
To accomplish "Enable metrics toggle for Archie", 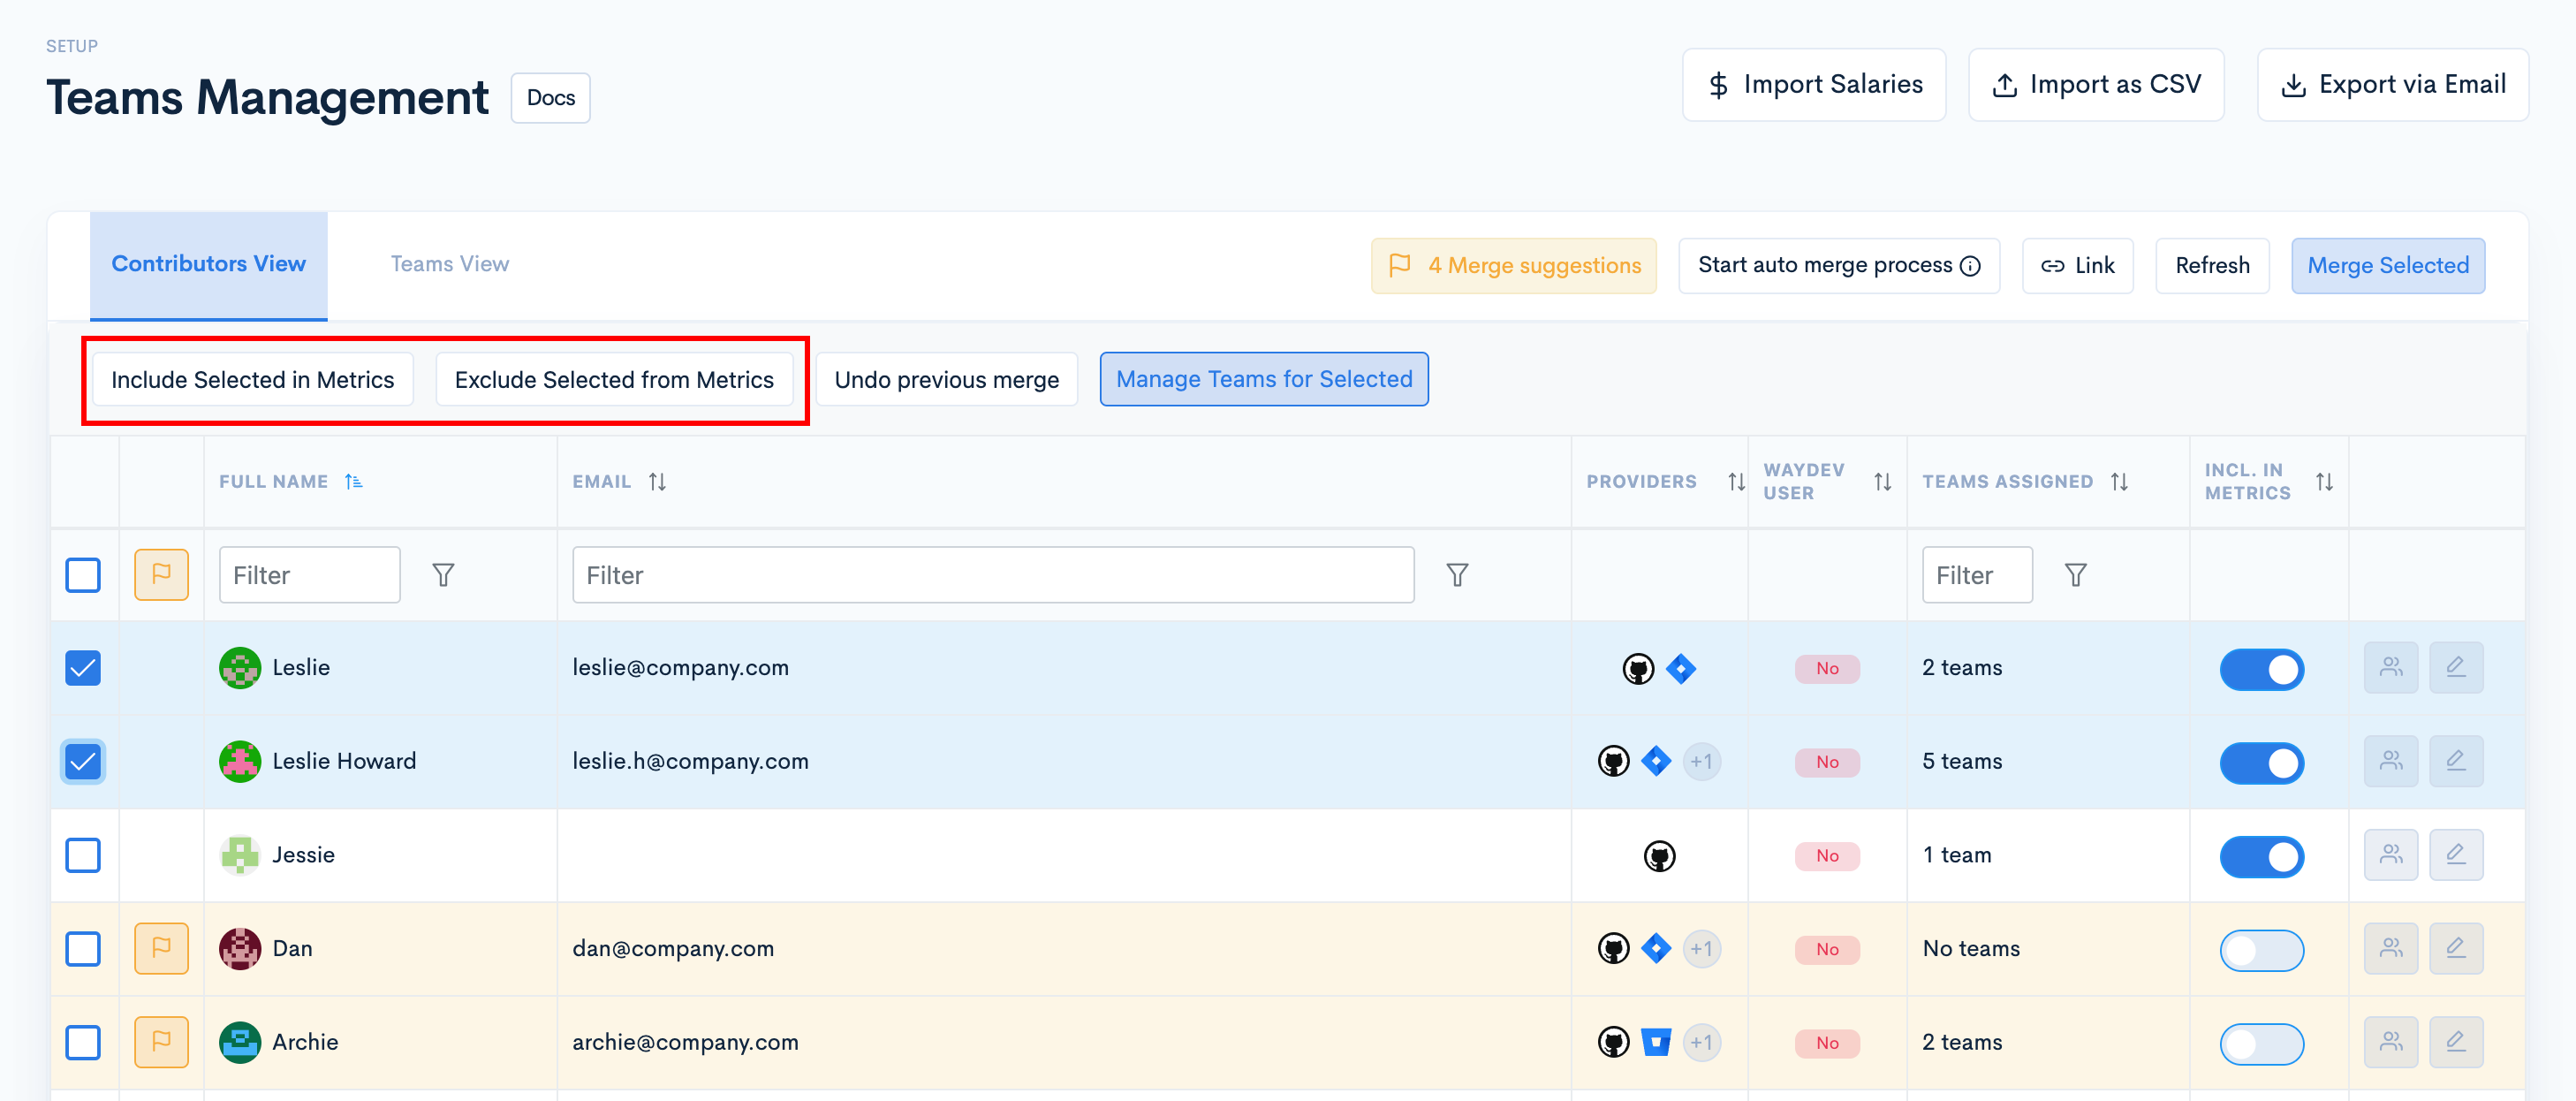I will coord(2262,1044).
